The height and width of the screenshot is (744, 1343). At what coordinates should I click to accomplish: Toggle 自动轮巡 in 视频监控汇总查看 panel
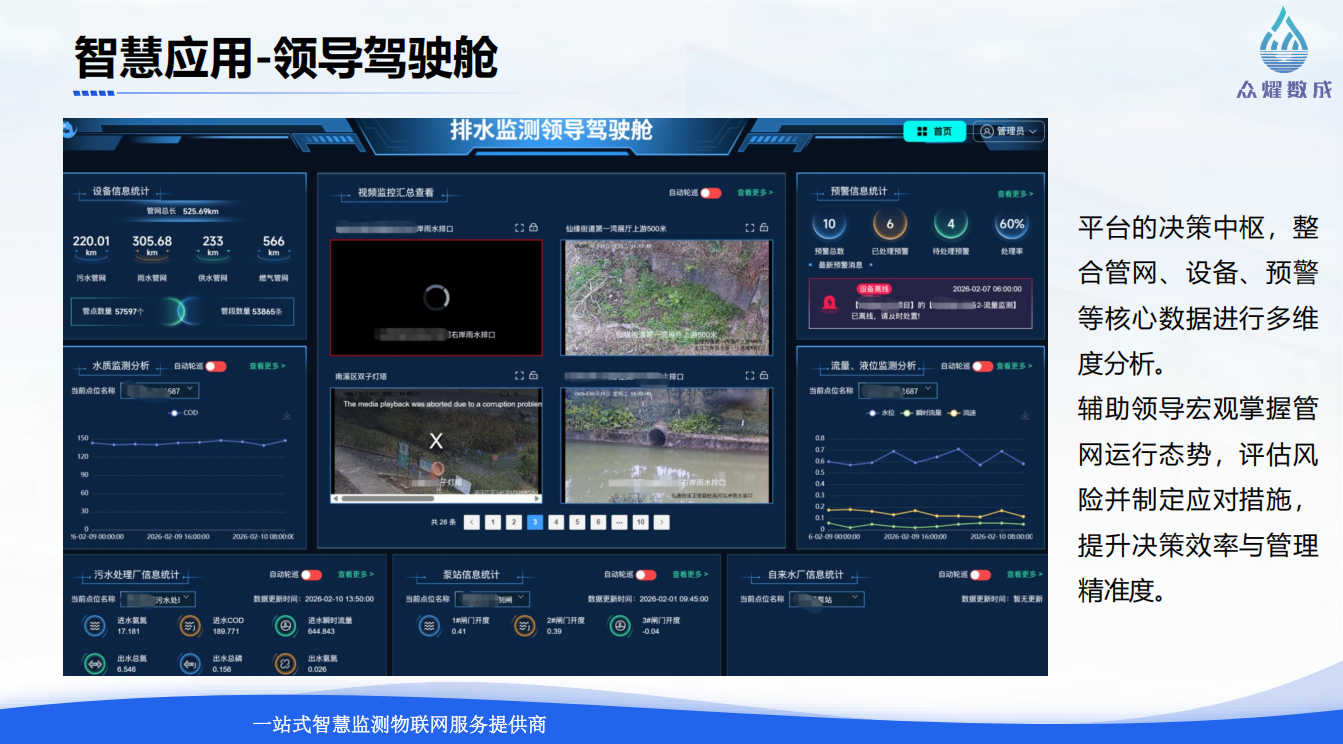pos(711,193)
